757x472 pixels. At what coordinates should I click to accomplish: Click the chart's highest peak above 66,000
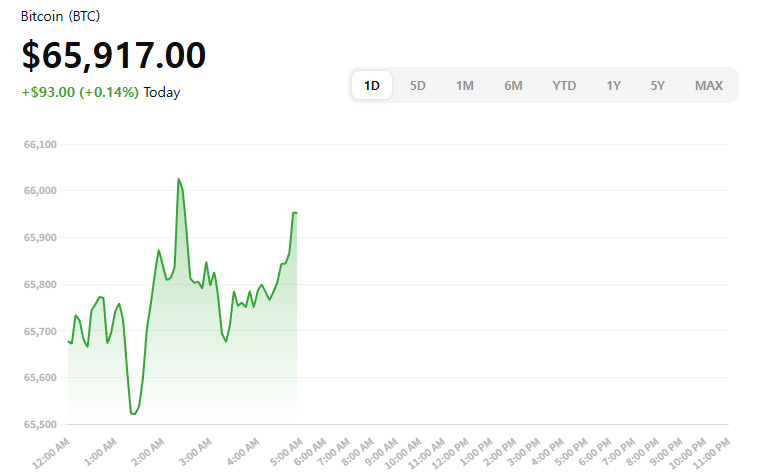179,180
